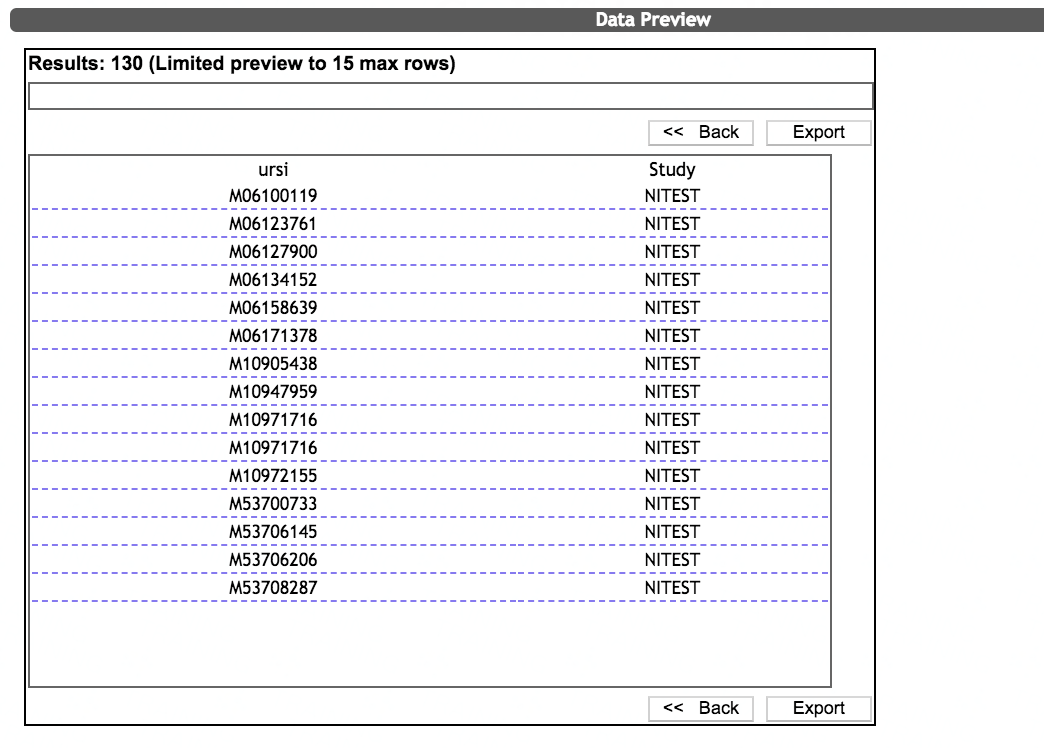Click the Data Preview title bar

[527, 20]
